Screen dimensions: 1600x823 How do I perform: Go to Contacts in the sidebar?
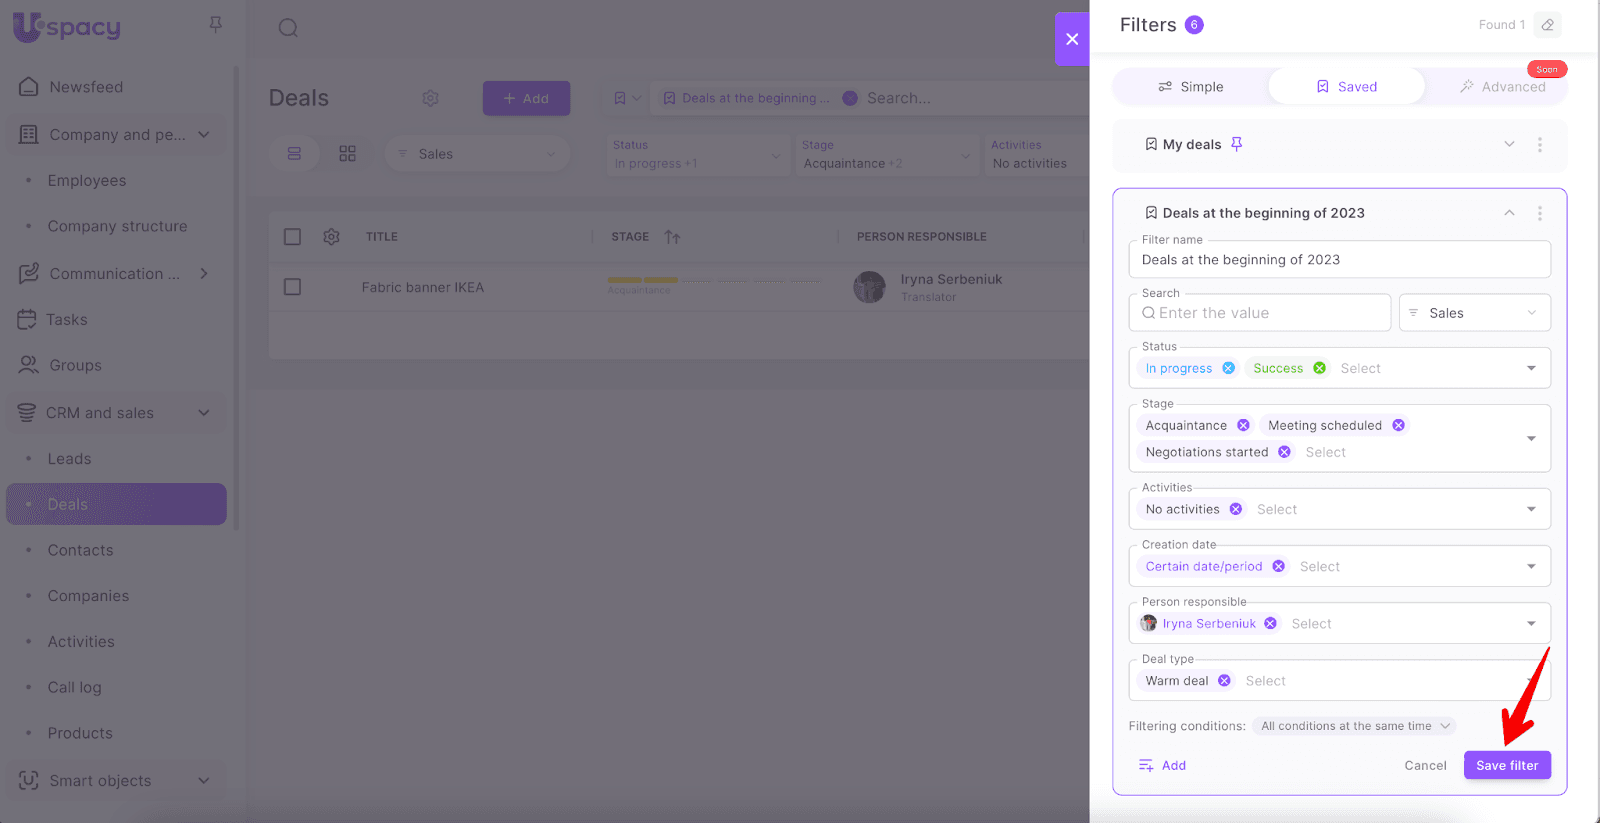[80, 550]
